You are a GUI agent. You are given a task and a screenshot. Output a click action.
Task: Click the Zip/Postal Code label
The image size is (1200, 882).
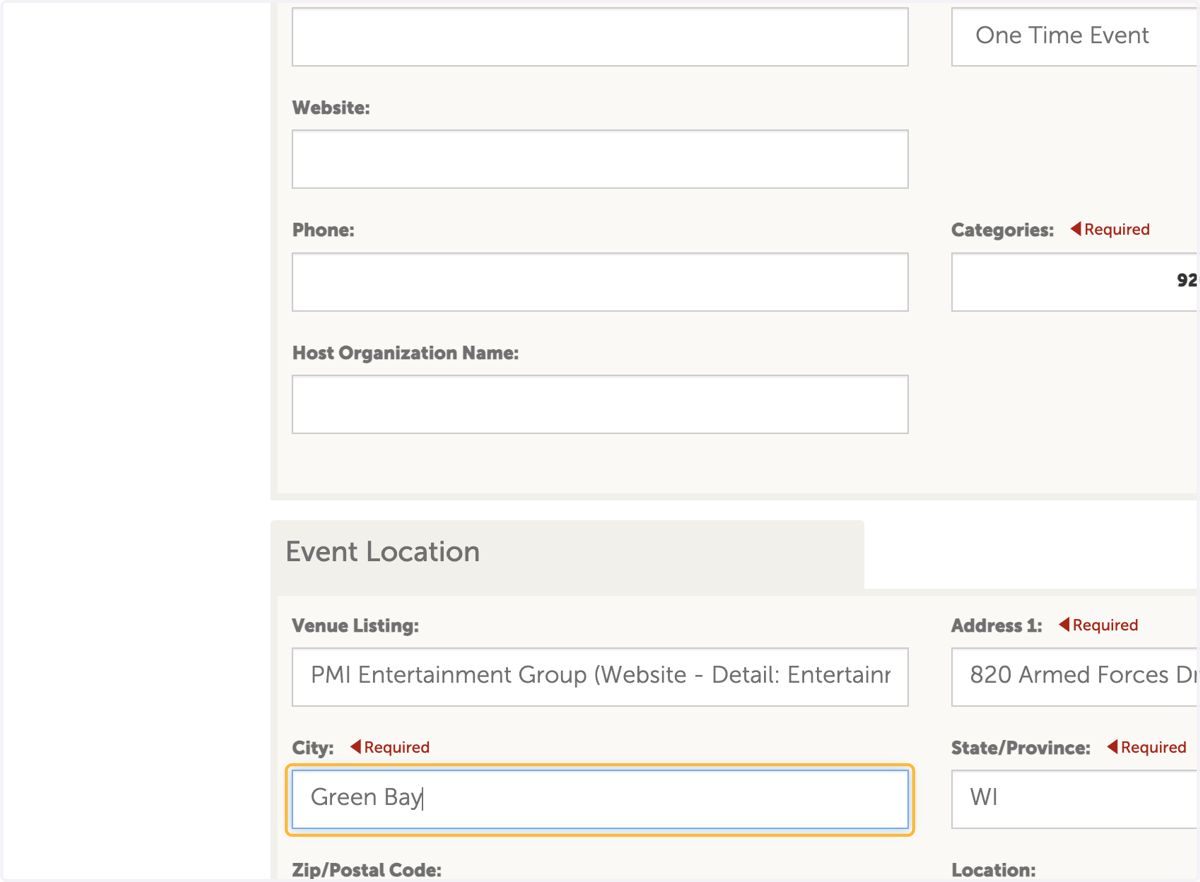[366, 870]
